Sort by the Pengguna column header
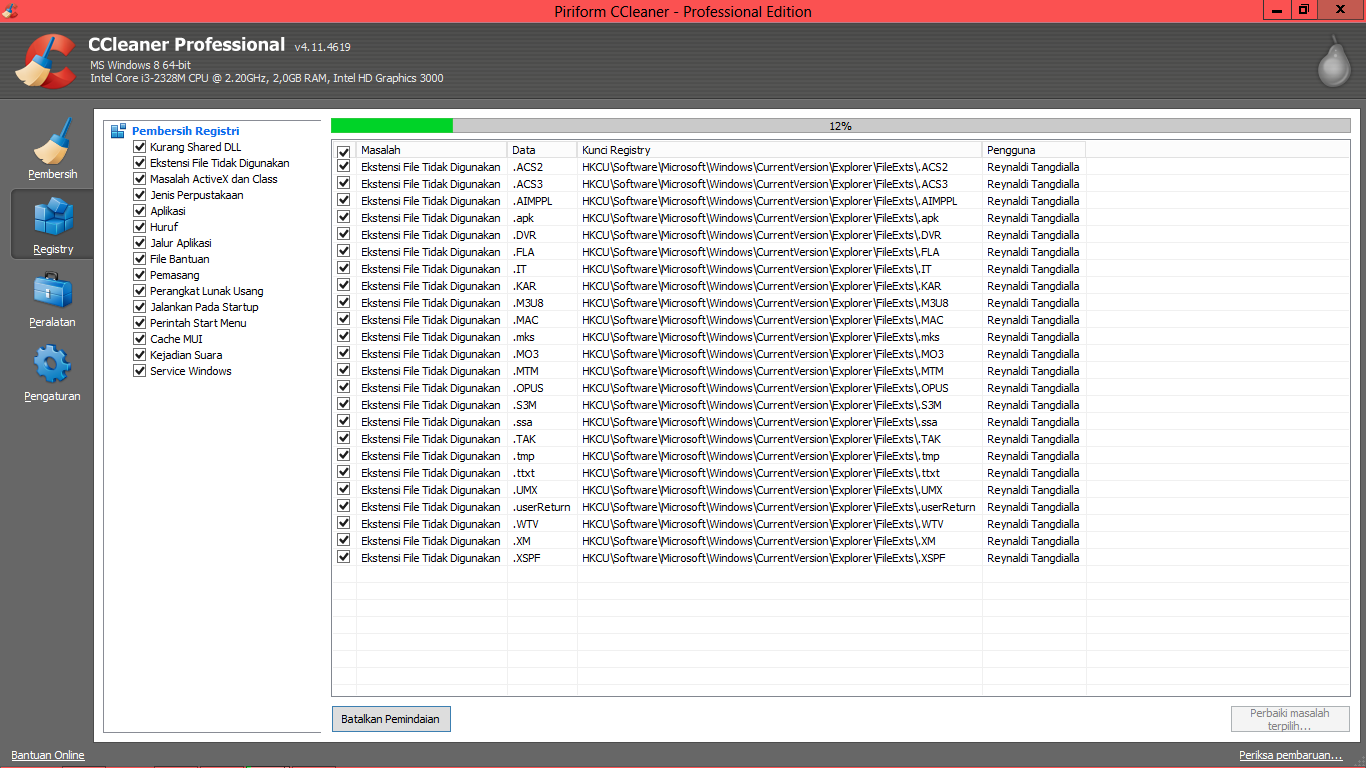1366x768 pixels. [1034, 150]
